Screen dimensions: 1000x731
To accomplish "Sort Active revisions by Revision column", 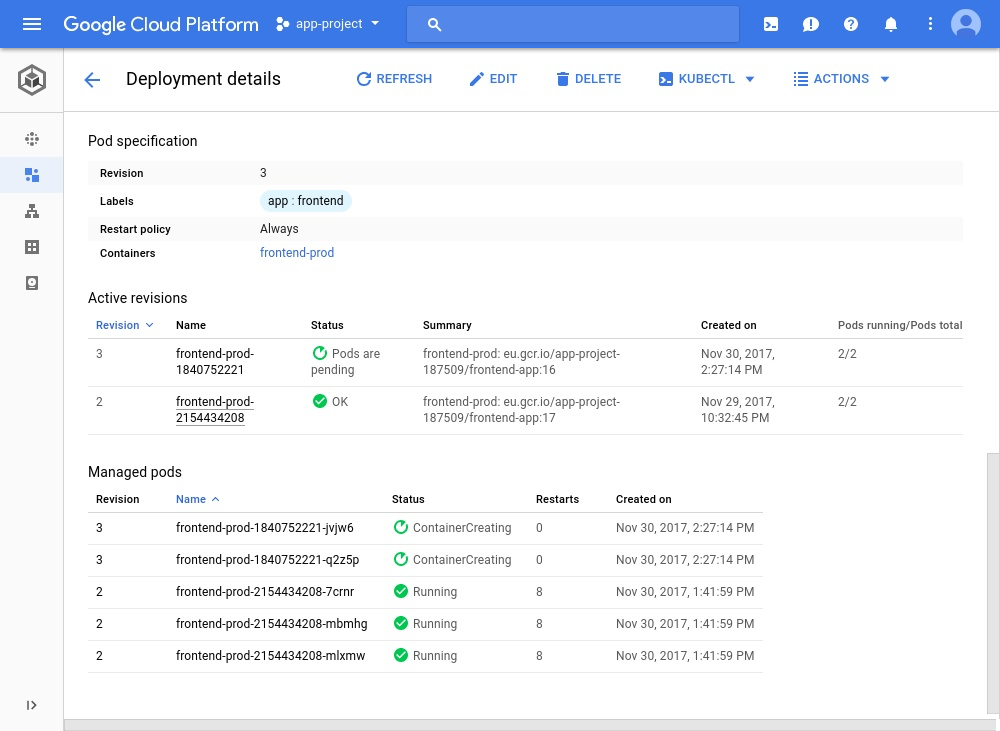I will tap(124, 325).
